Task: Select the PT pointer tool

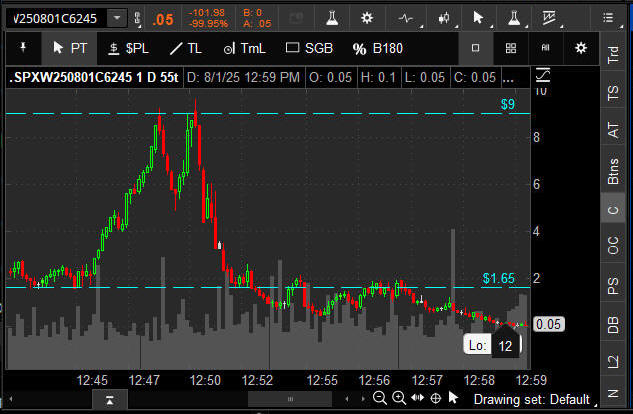Action: (70, 48)
